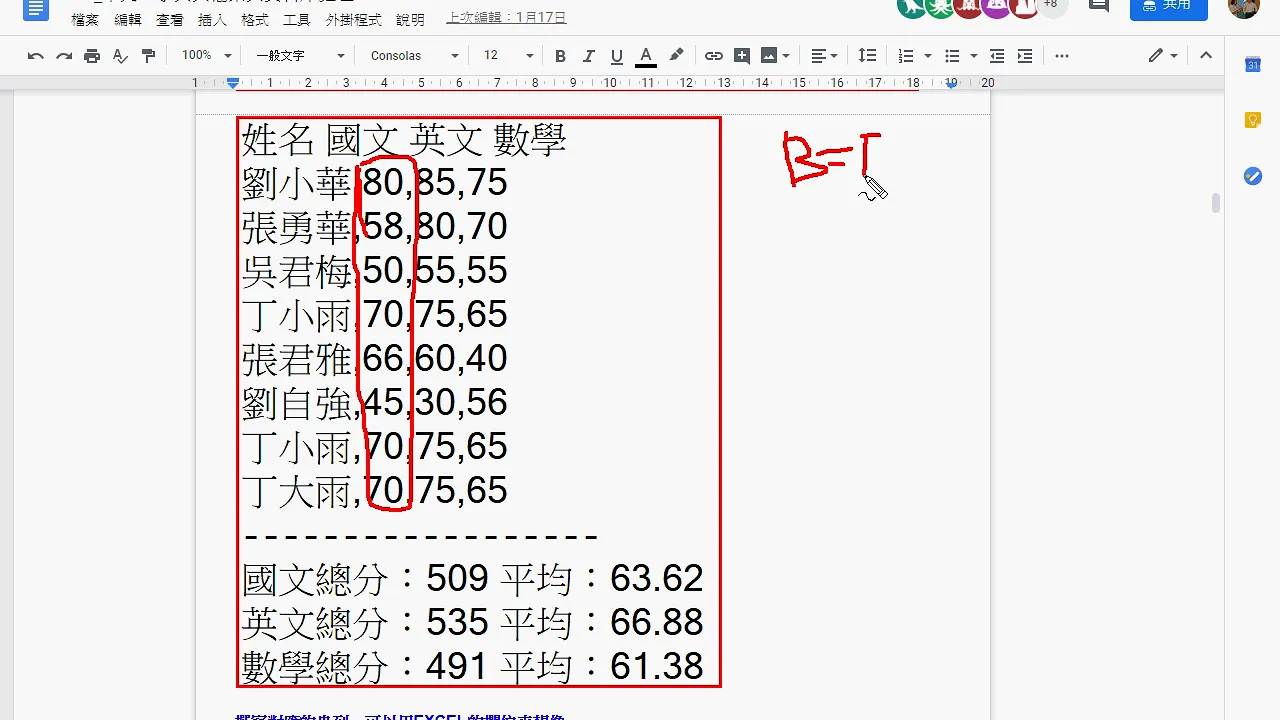The height and width of the screenshot is (720, 1280).
Task: Open Google Keep side panel
Action: coord(1252,120)
